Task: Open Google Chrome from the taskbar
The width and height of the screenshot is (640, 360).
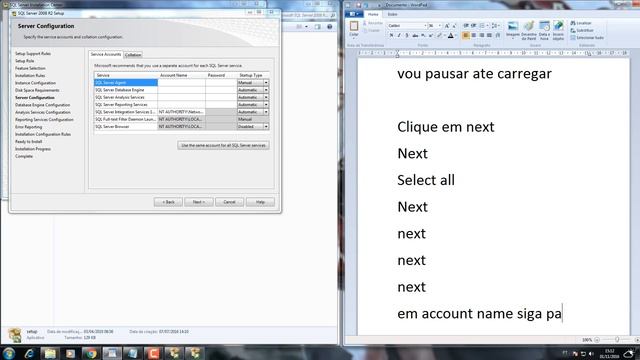Action: tap(91, 353)
